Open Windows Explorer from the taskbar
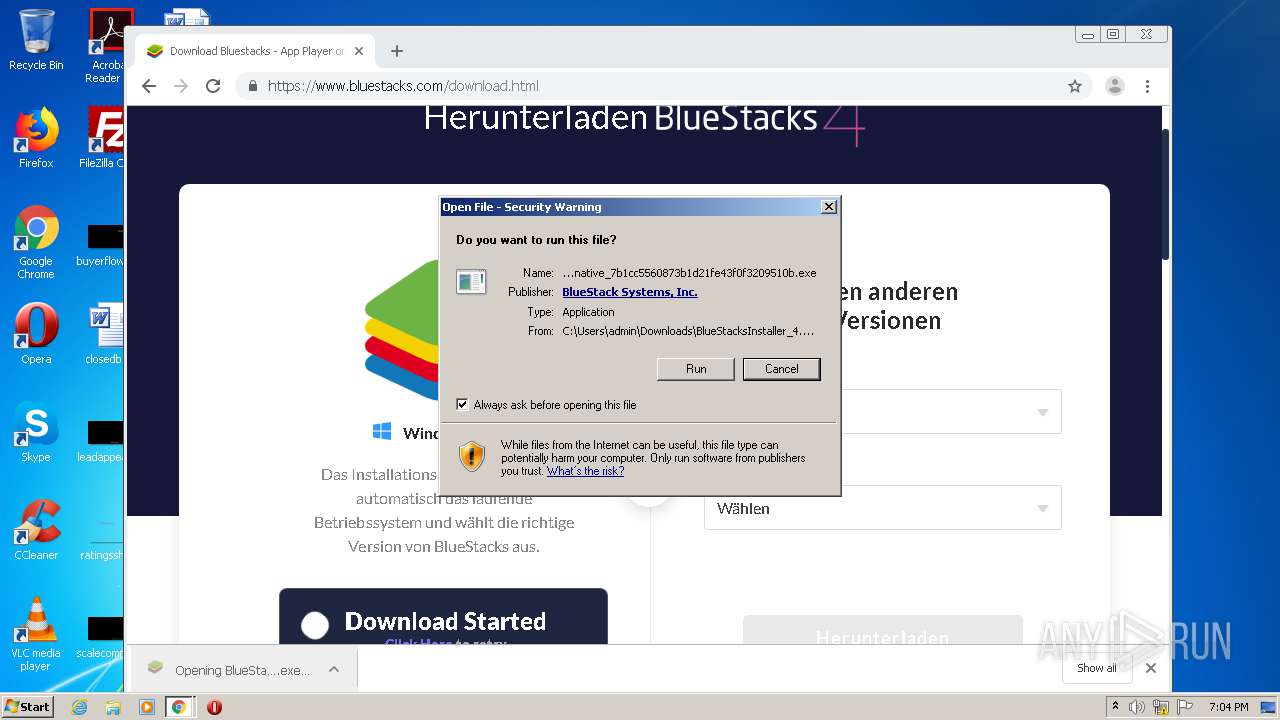Viewport: 1280px width, 720px height. coord(113,707)
